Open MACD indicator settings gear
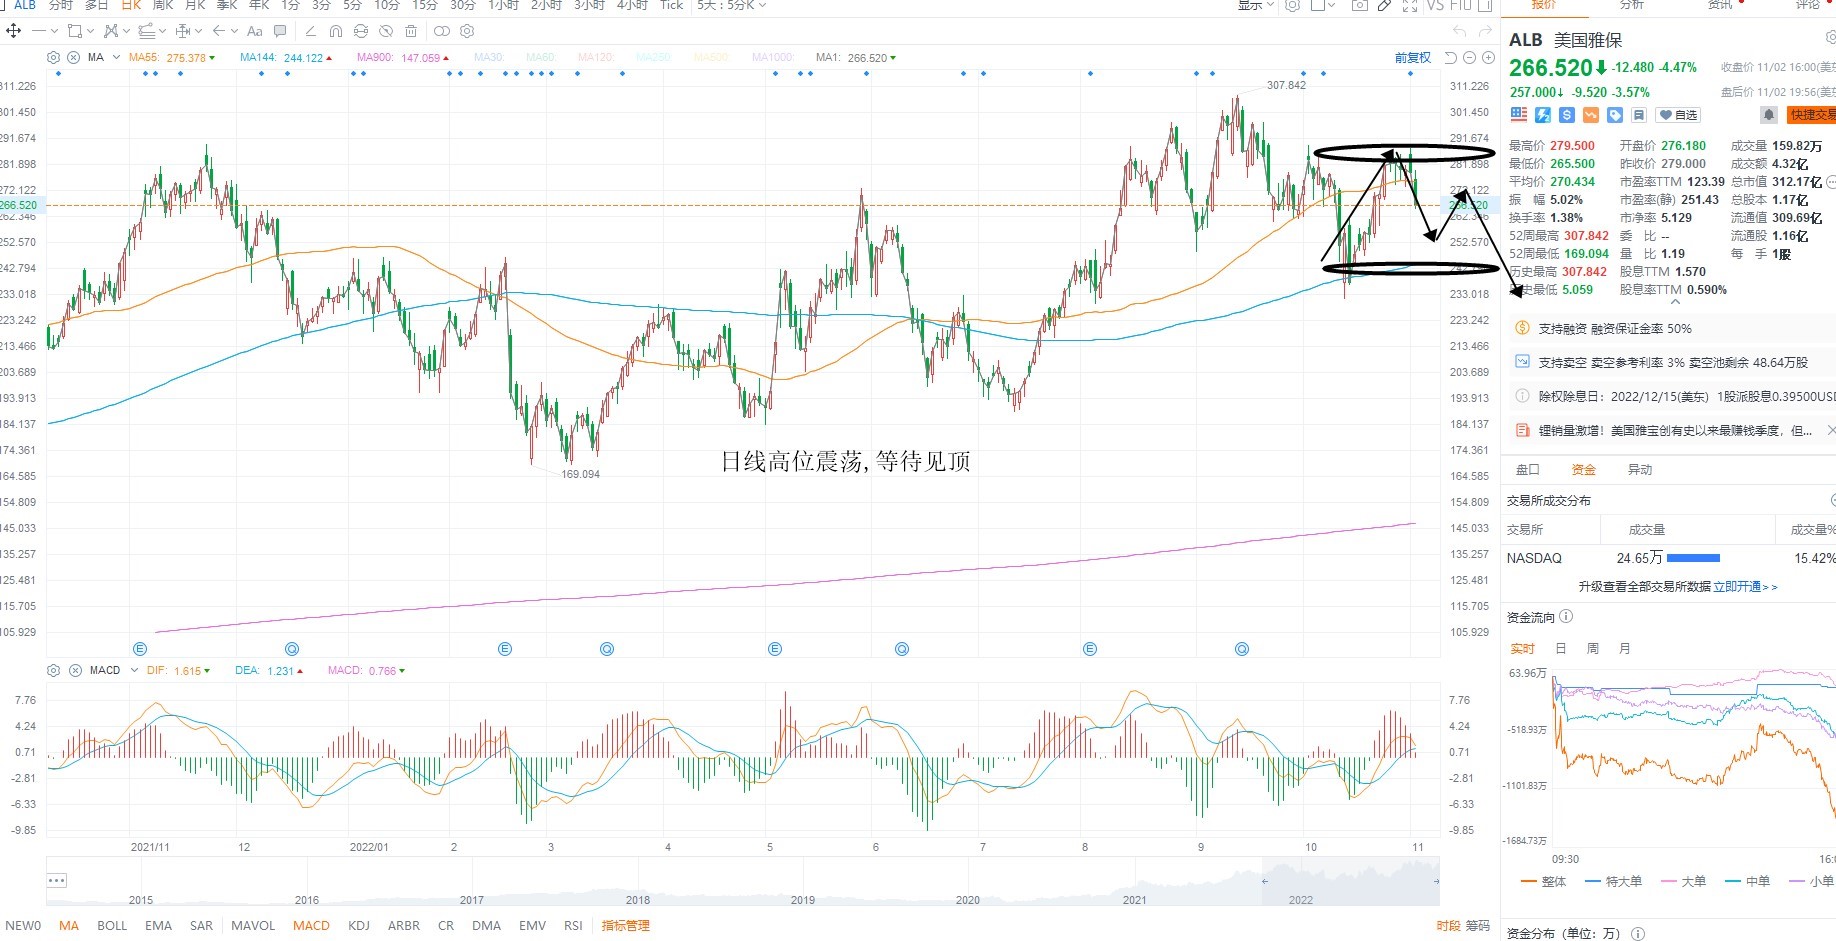The height and width of the screenshot is (941, 1836). pos(54,670)
